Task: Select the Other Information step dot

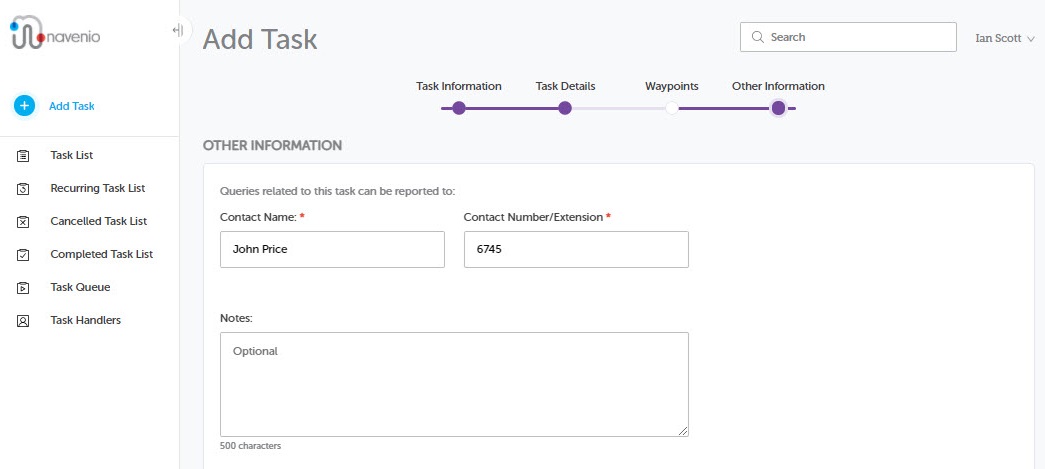Action: coord(778,108)
